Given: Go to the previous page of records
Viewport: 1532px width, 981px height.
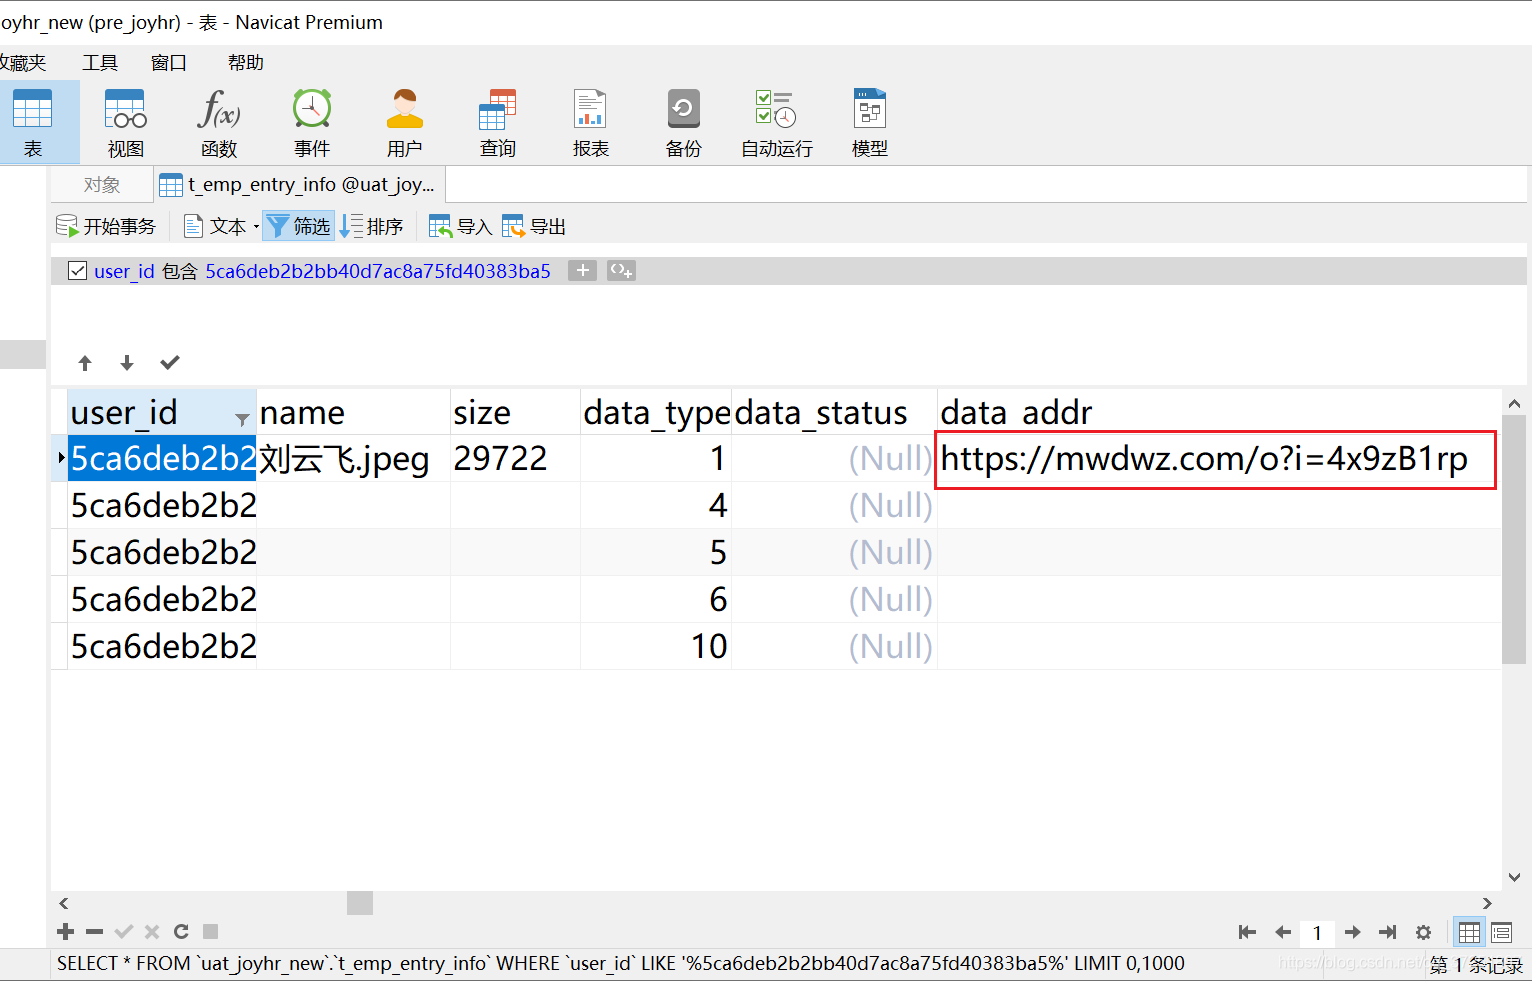Looking at the screenshot, I should 1283,932.
